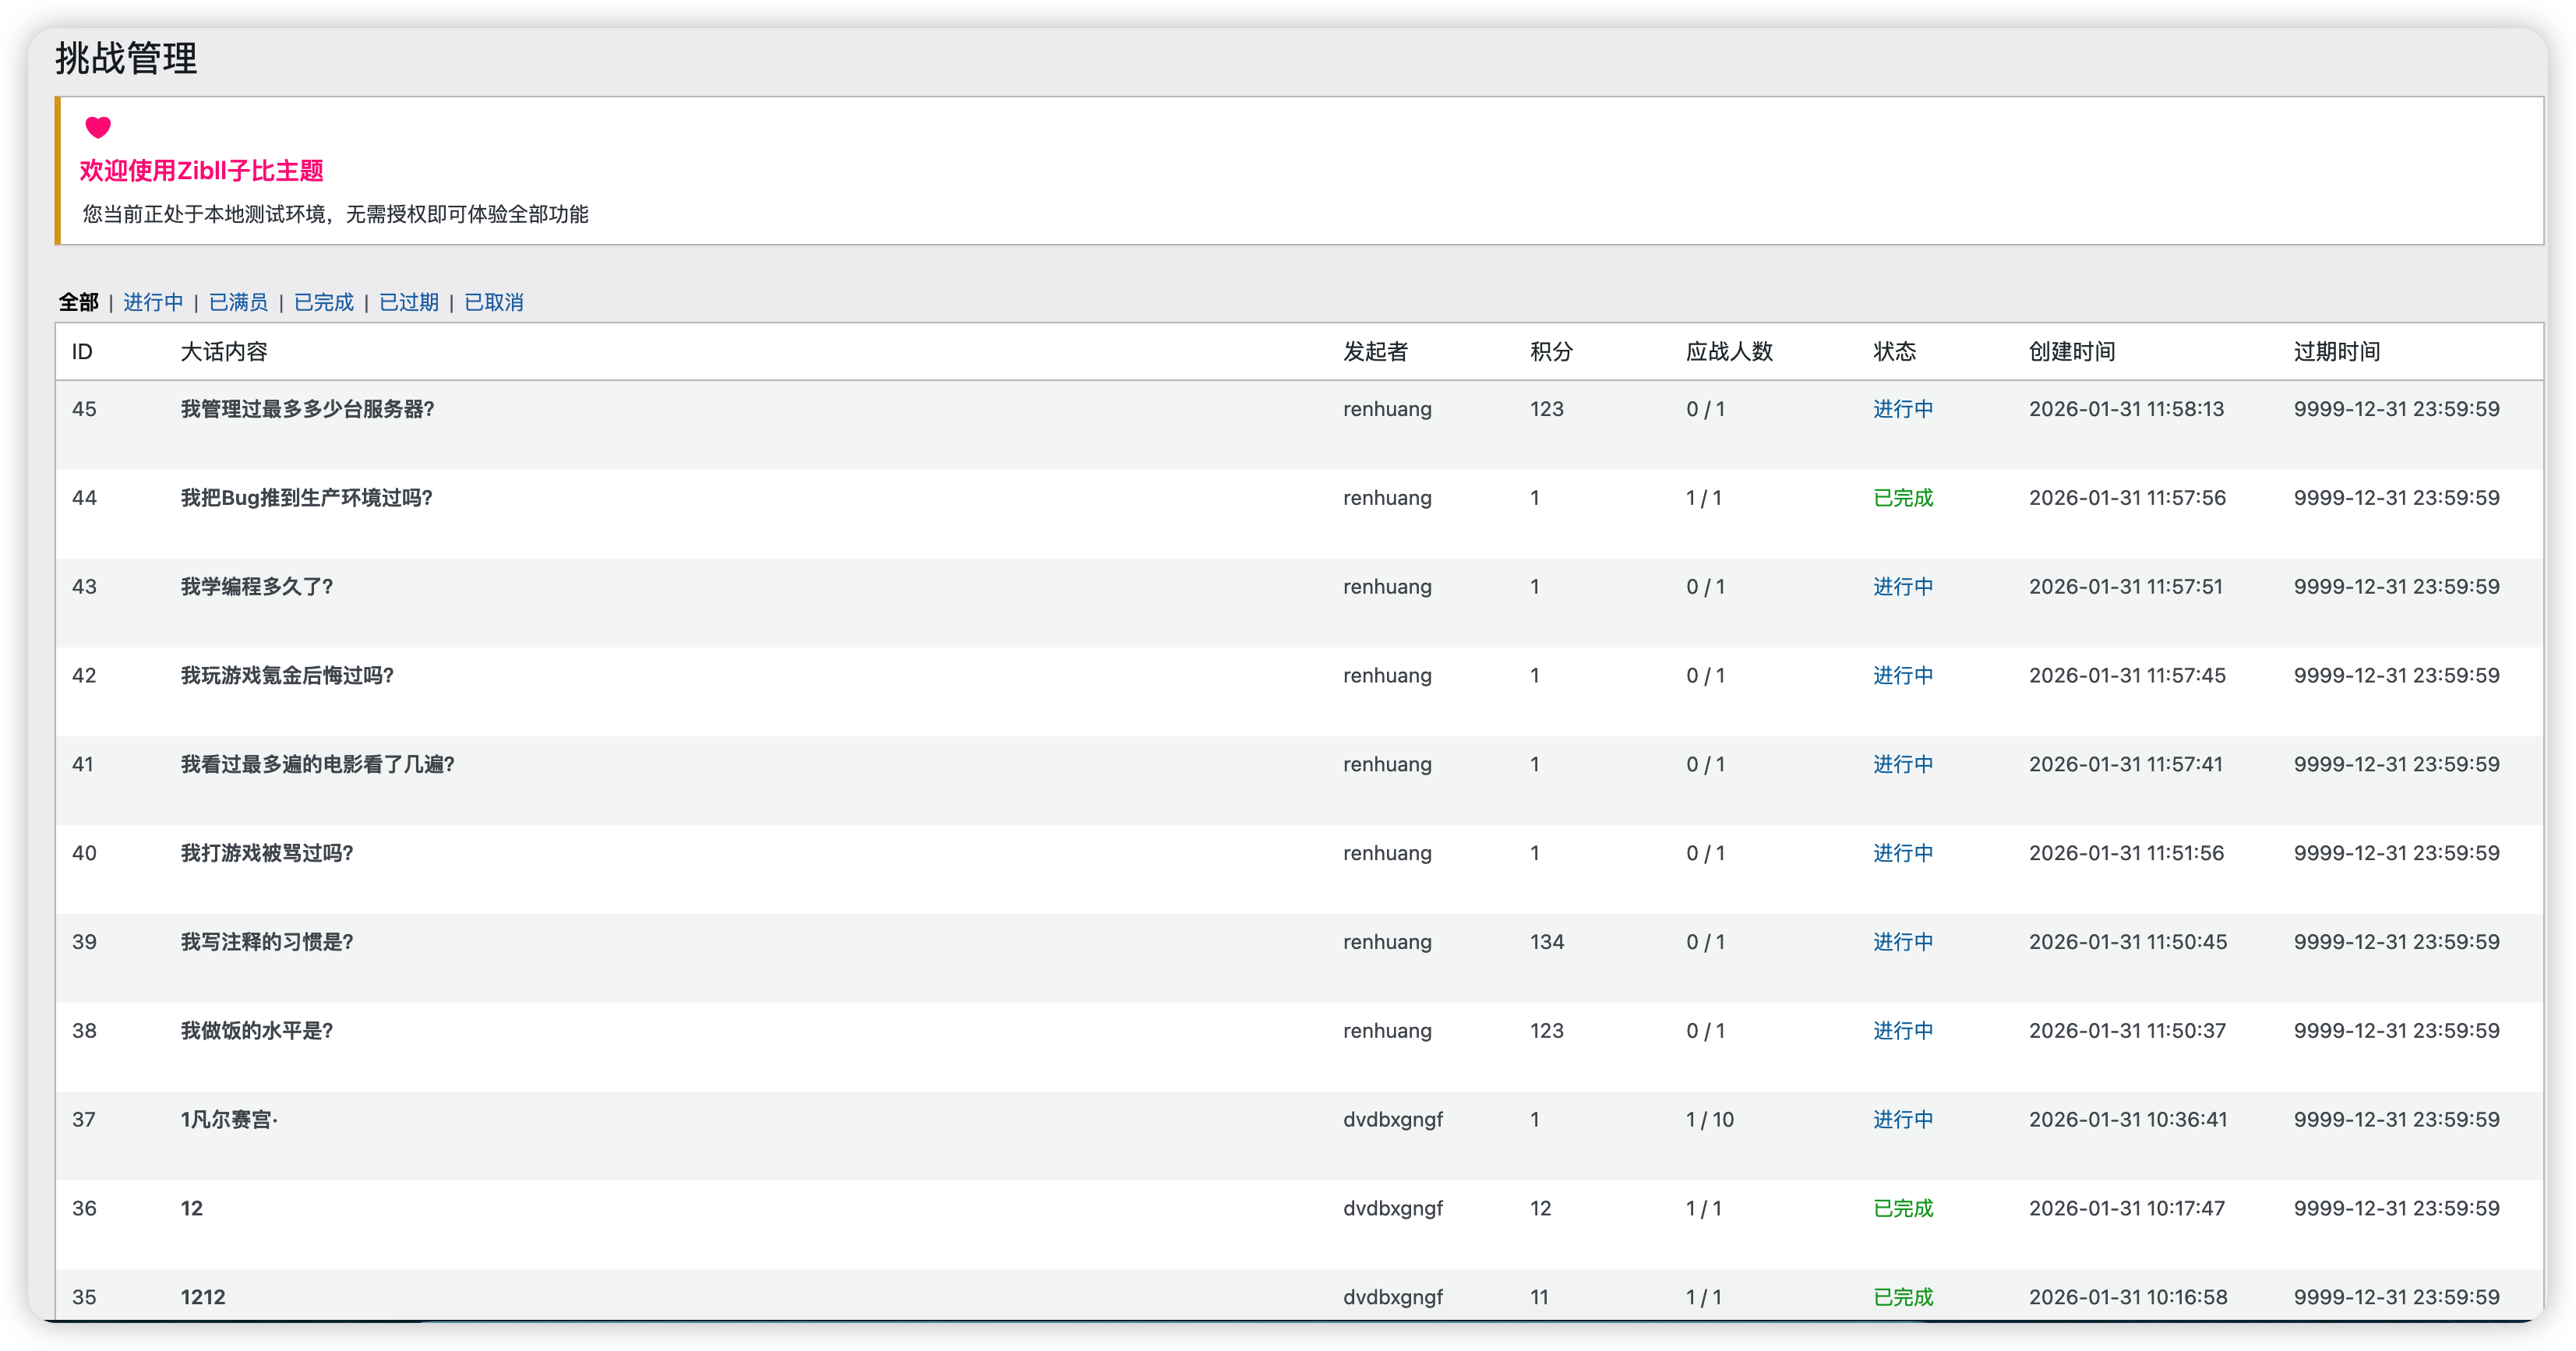Select the 全部 filter tab
2576x1351 pixels.
79,302
